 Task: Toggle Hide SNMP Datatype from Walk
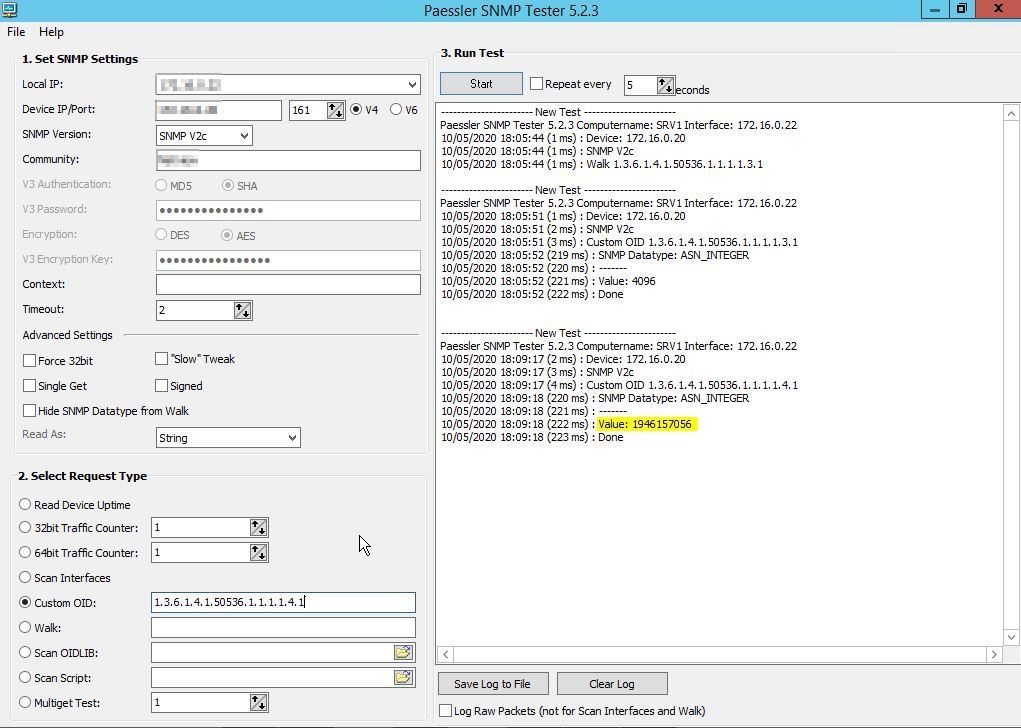(x=29, y=411)
